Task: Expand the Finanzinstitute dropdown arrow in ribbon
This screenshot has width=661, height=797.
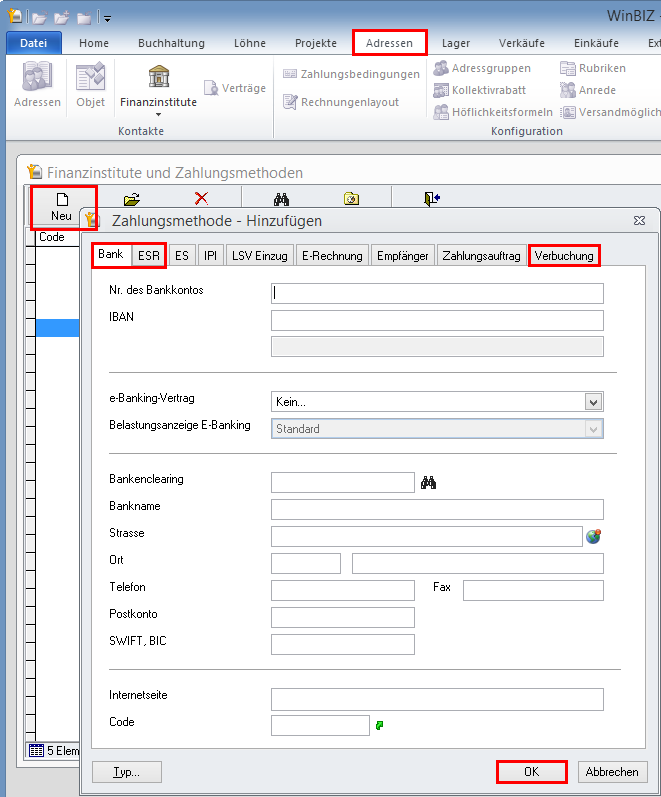Action: (158, 115)
